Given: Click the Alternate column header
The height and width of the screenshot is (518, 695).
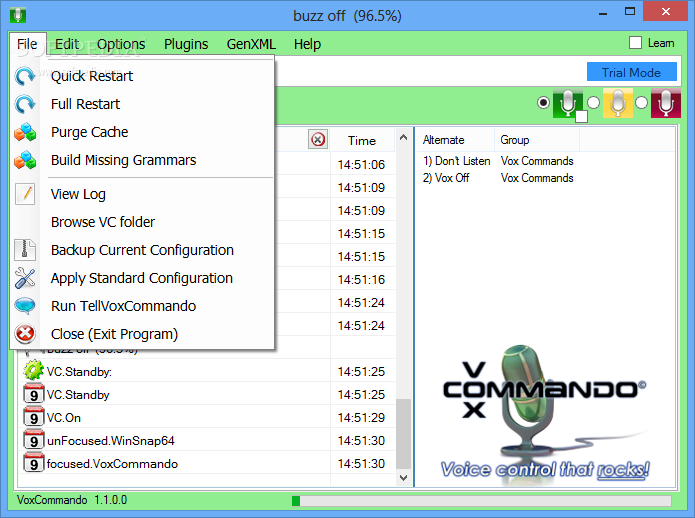Looking at the screenshot, I should pyautogui.click(x=456, y=140).
